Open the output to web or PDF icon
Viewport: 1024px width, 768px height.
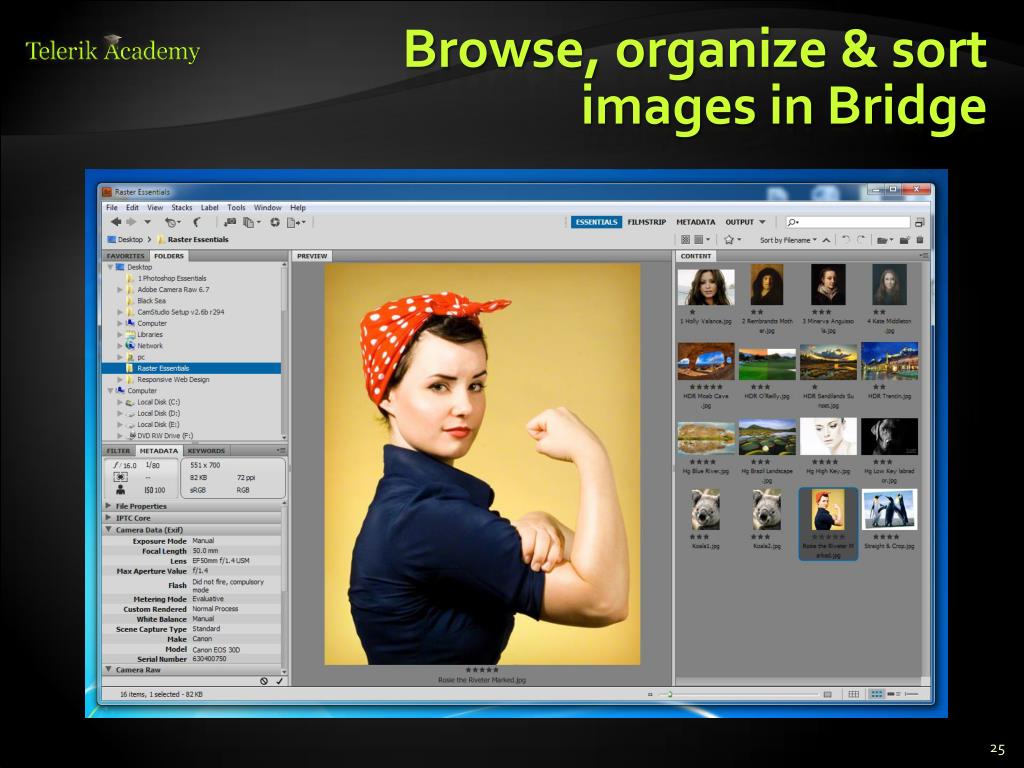[296, 223]
